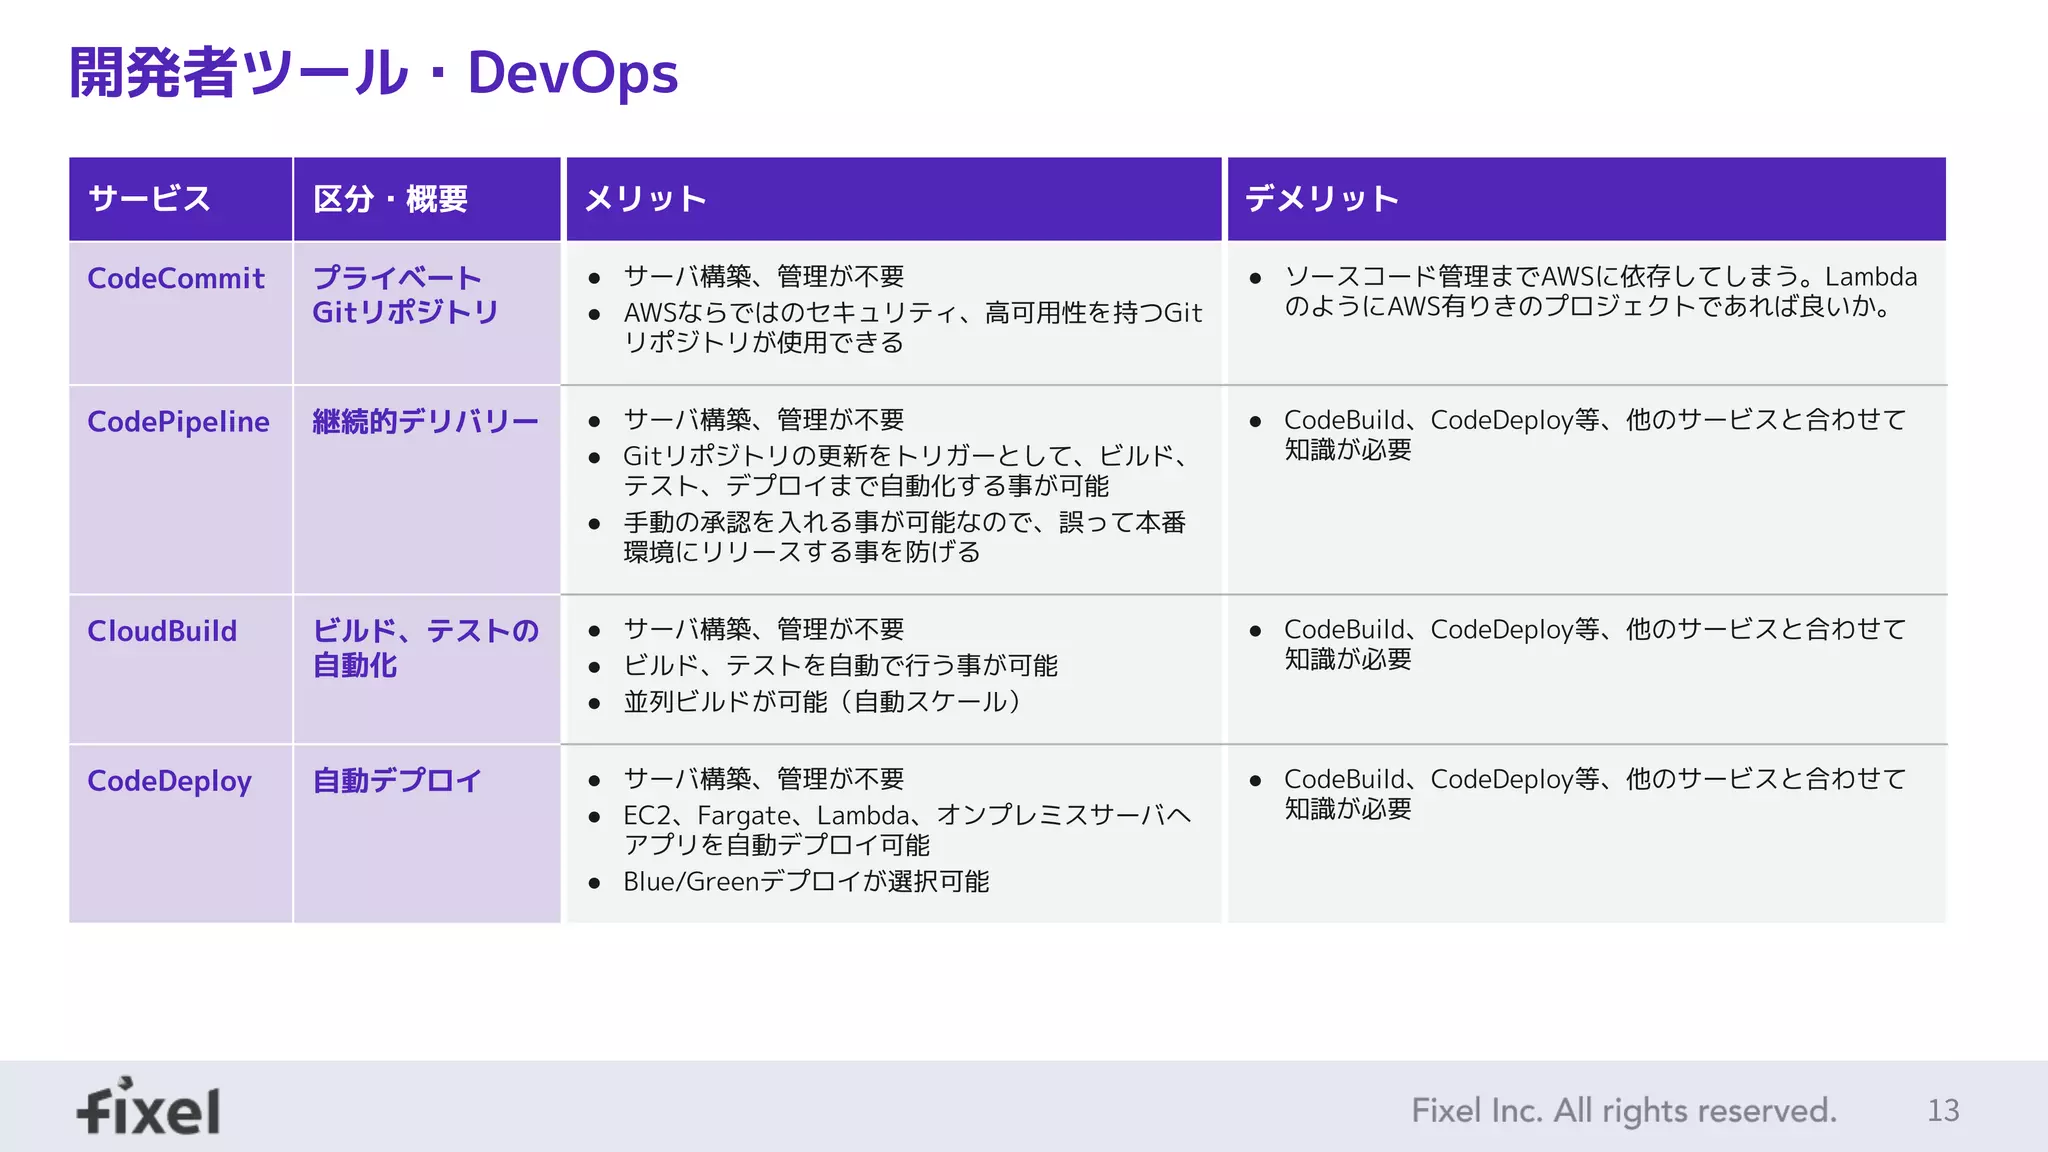Select the CodeCommit service cell
The image size is (2048, 1152).
click(176, 278)
